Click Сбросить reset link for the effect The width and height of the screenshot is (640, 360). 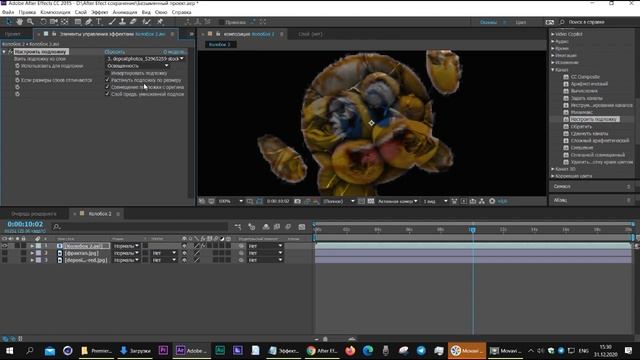pyautogui.click(x=115, y=52)
